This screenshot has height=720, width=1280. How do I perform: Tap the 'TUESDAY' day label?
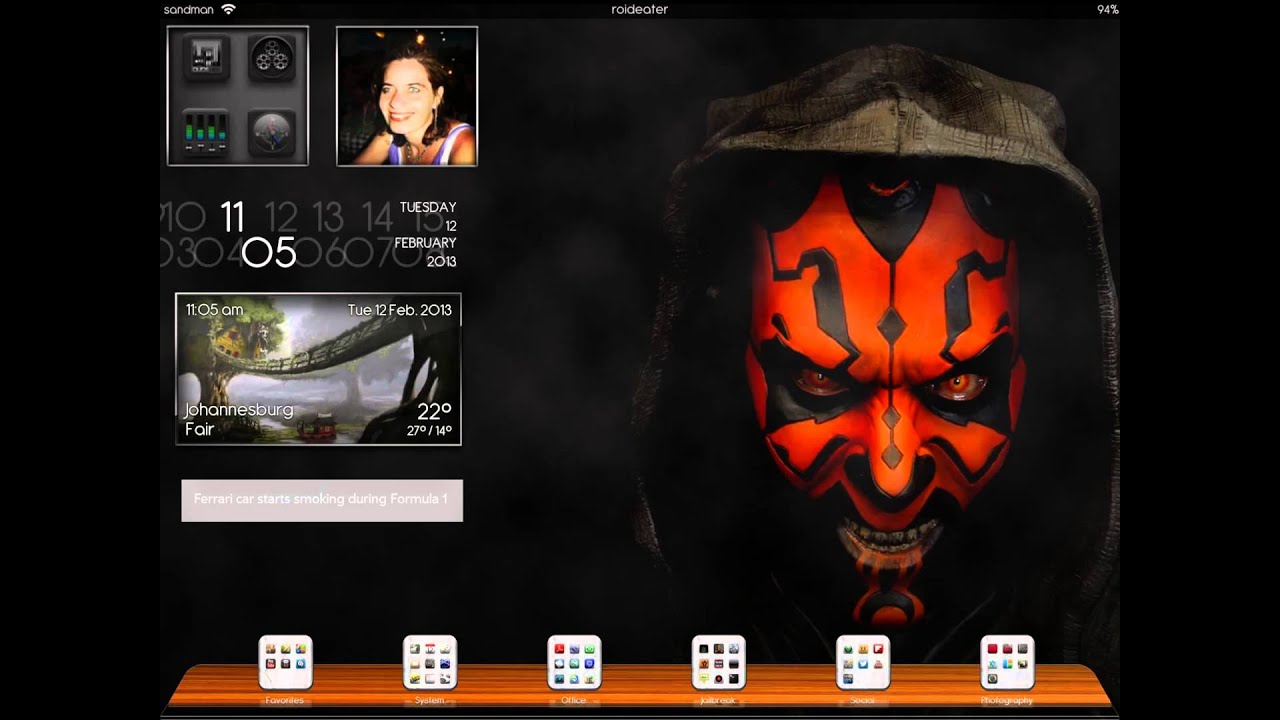tap(428, 207)
